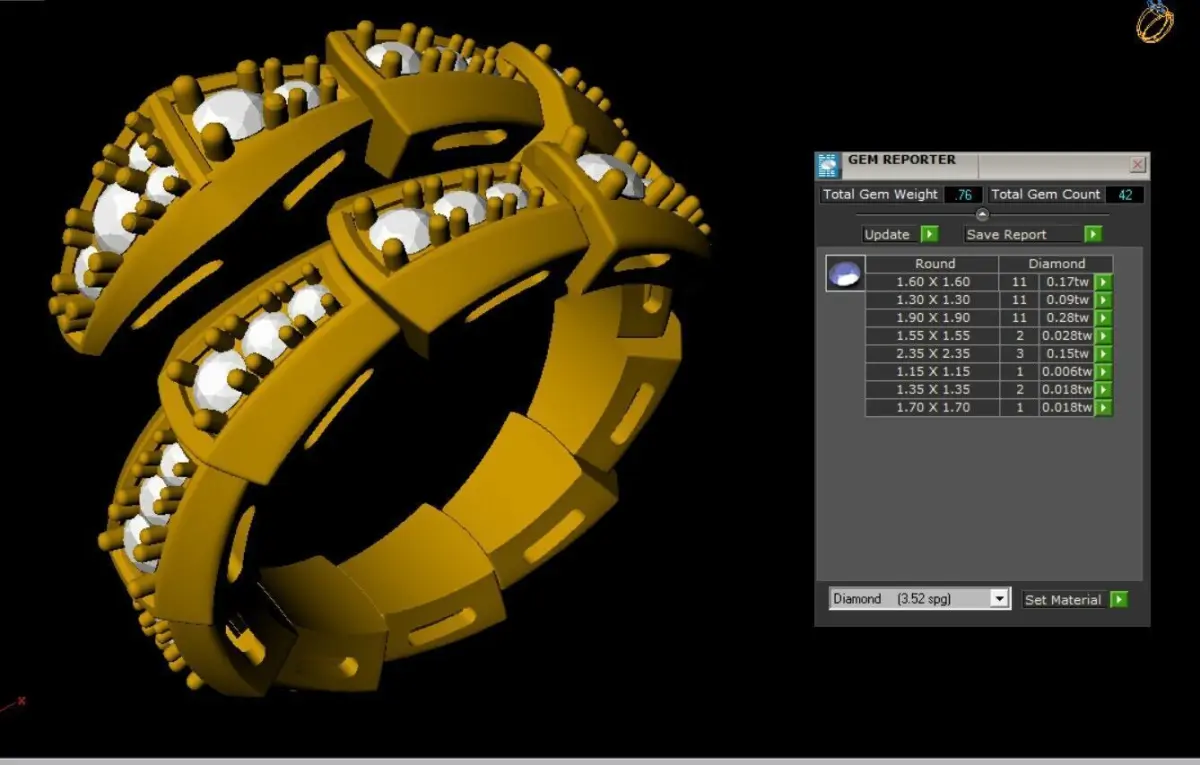Viewport: 1200px width, 765px height.
Task: Close the Gem Reporter panel
Action: click(1138, 165)
